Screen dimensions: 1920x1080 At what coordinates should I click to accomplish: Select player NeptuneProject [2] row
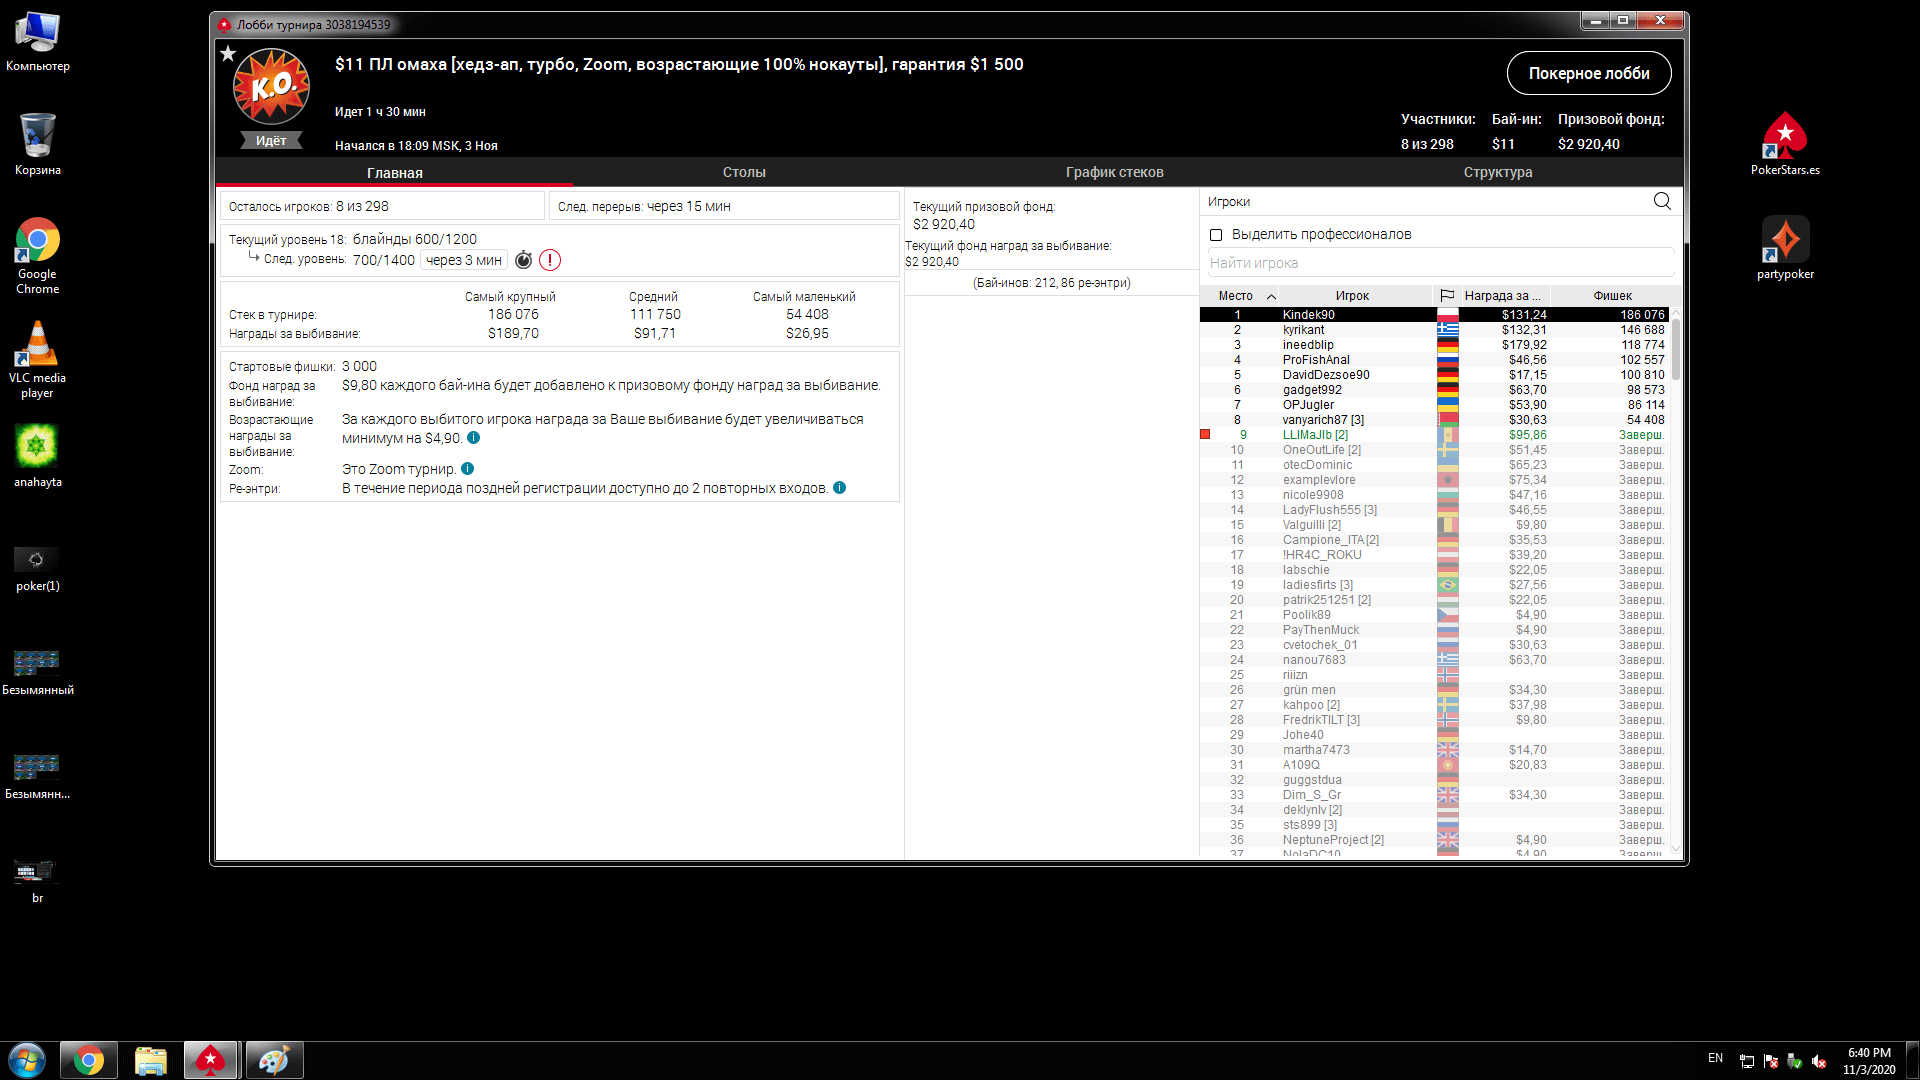(1435, 840)
